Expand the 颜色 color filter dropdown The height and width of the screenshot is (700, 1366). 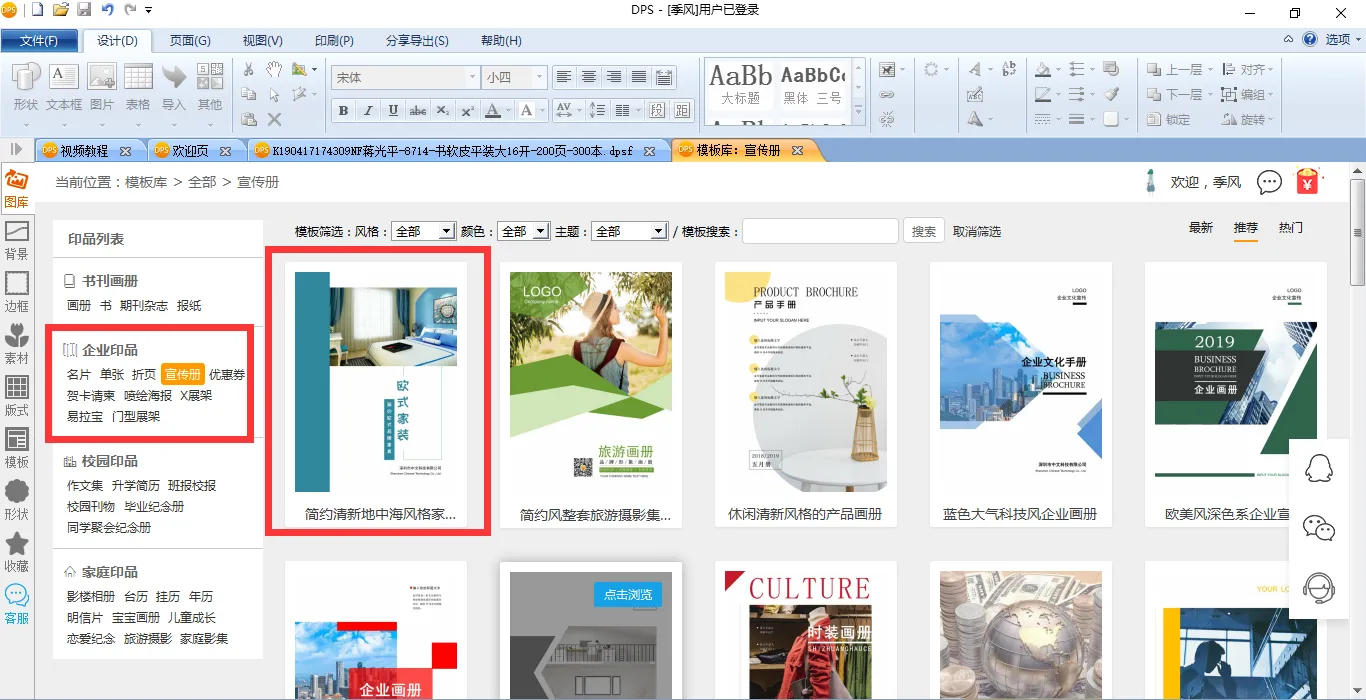[523, 231]
